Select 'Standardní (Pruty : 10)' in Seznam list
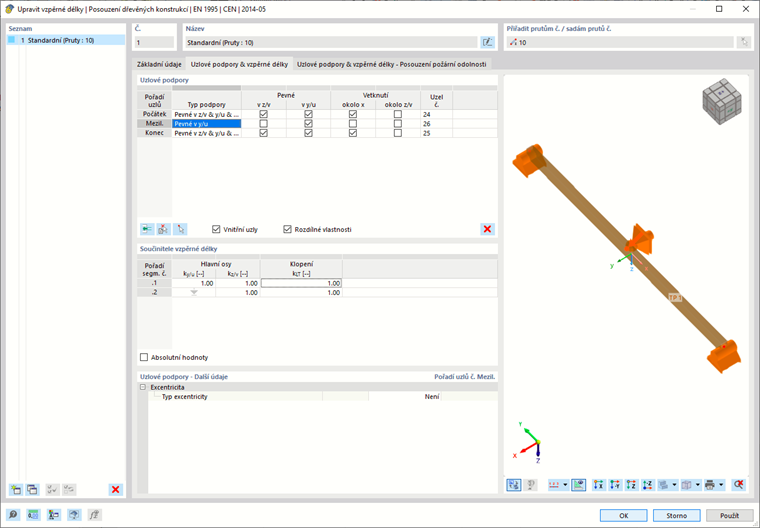This screenshot has height=528, width=760. click(x=66, y=40)
